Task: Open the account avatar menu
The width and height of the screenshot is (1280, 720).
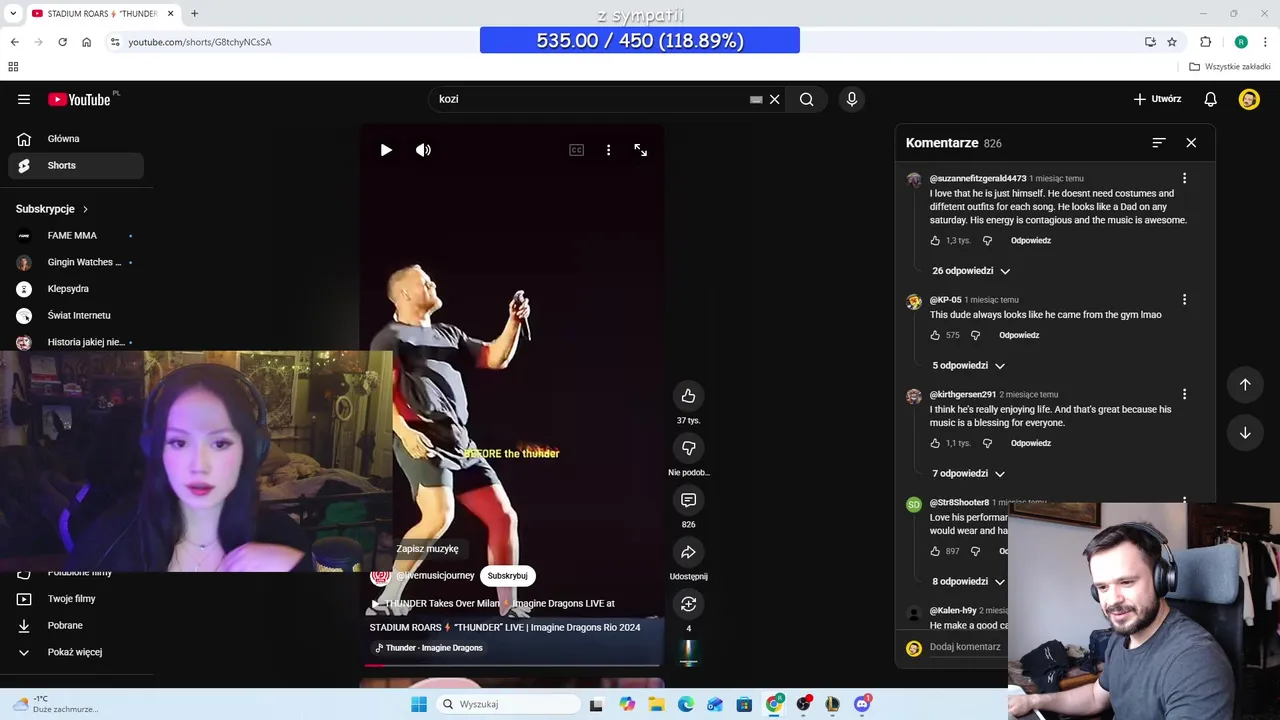Action: pos(1249,99)
